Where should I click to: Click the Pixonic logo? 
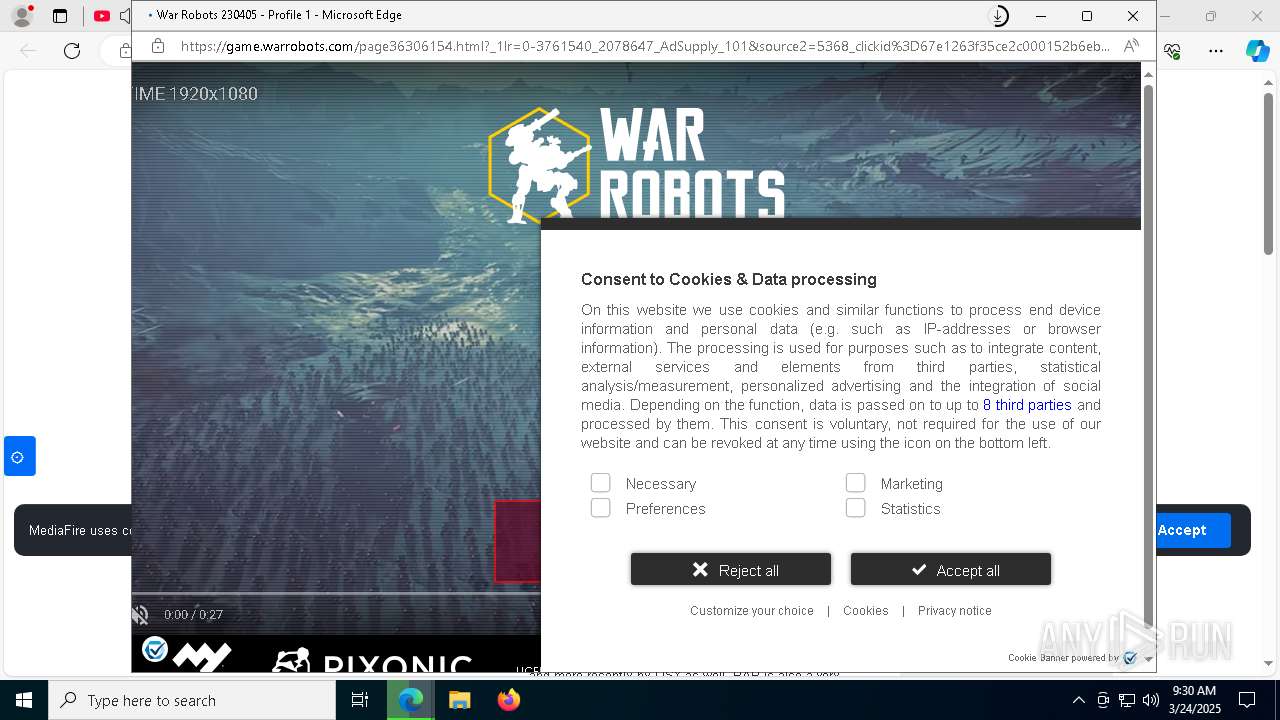coord(371,660)
